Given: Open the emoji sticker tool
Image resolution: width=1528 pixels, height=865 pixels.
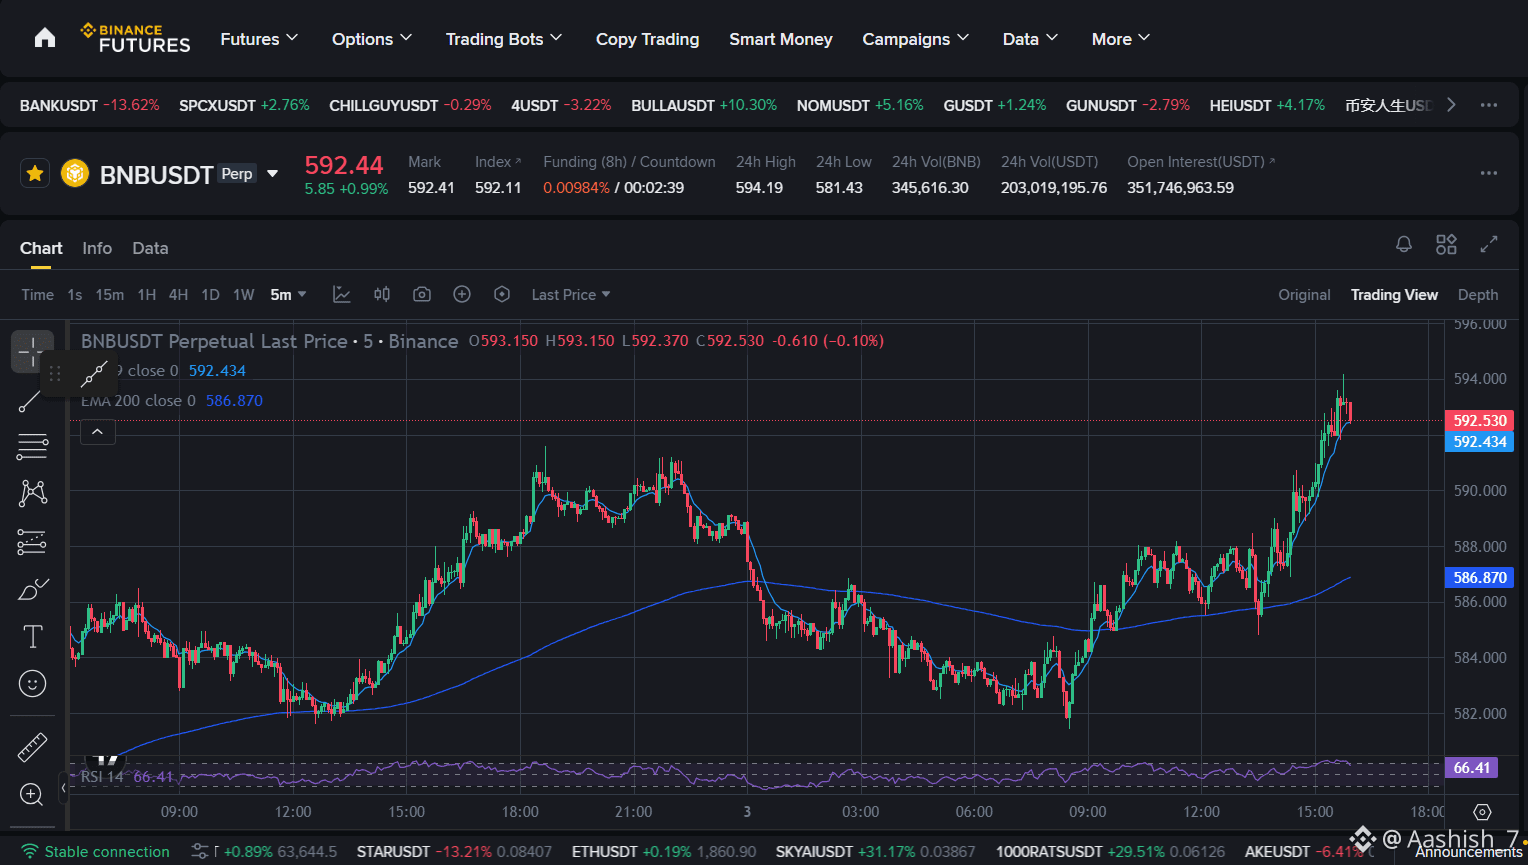Looking at the screenshot, I should click(32, 684).
